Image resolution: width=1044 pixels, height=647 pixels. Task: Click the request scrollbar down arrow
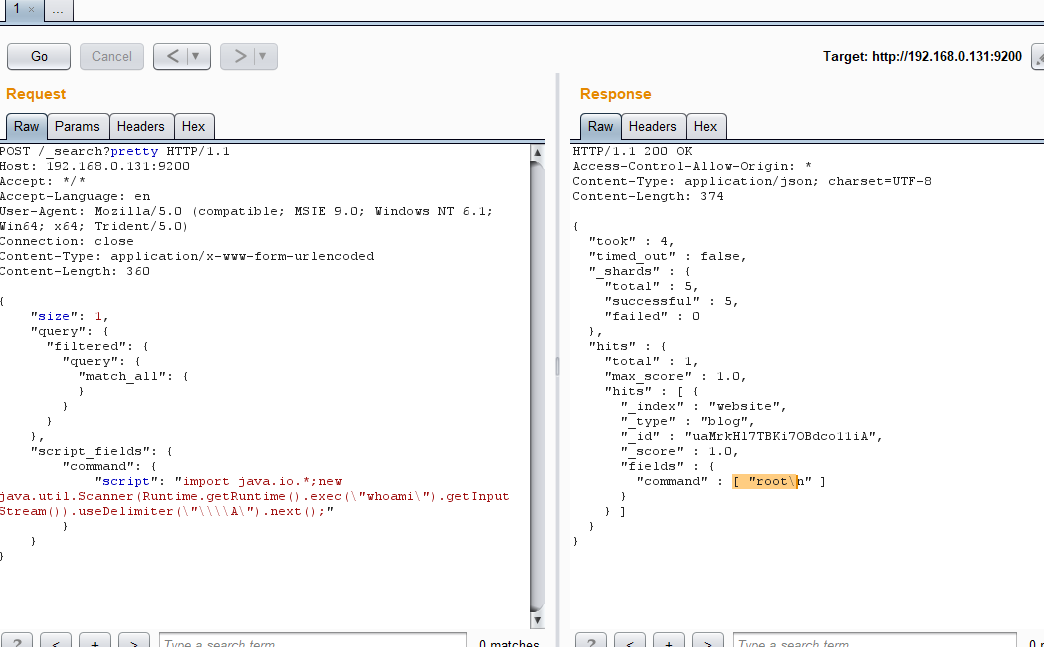click(537, 620)
